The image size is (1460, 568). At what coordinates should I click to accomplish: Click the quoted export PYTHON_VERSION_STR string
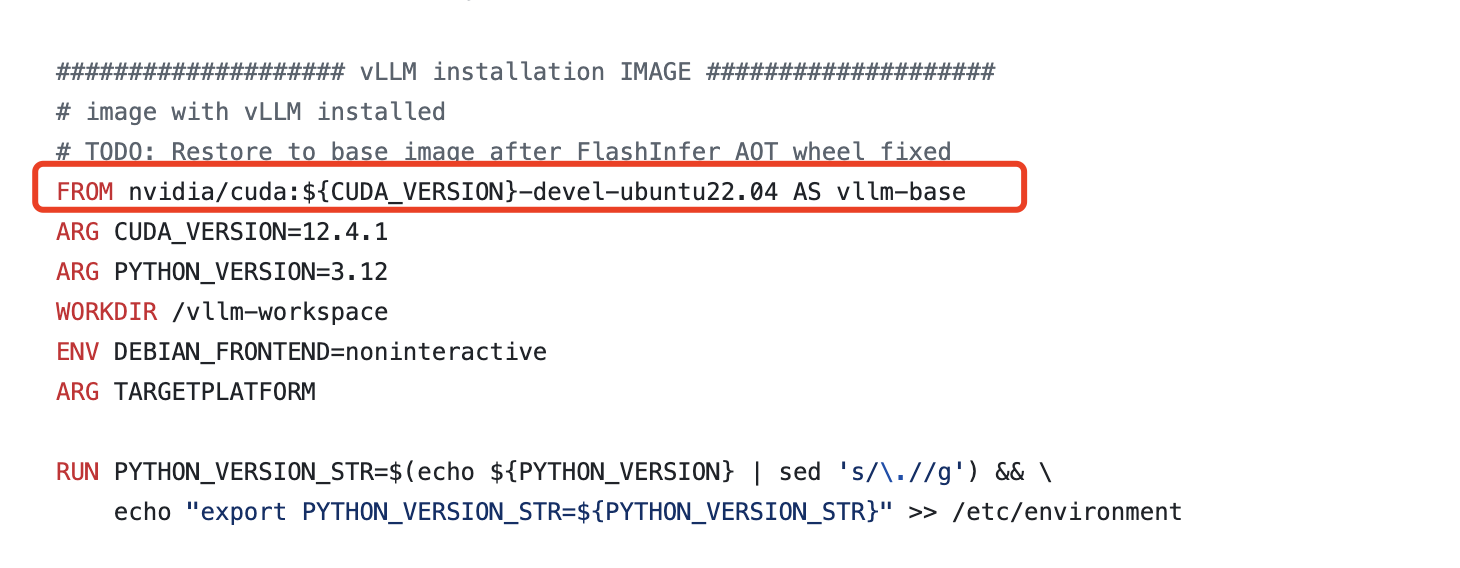[x=540, y=512]
